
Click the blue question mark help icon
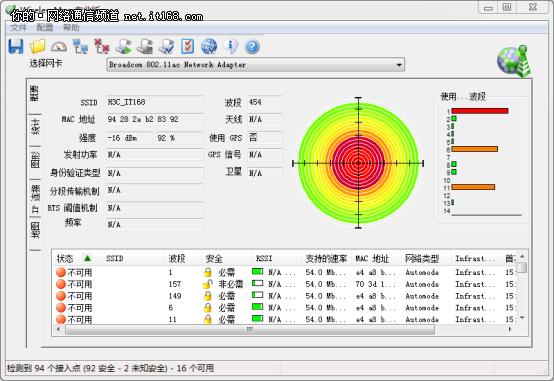tap(252, 47)
